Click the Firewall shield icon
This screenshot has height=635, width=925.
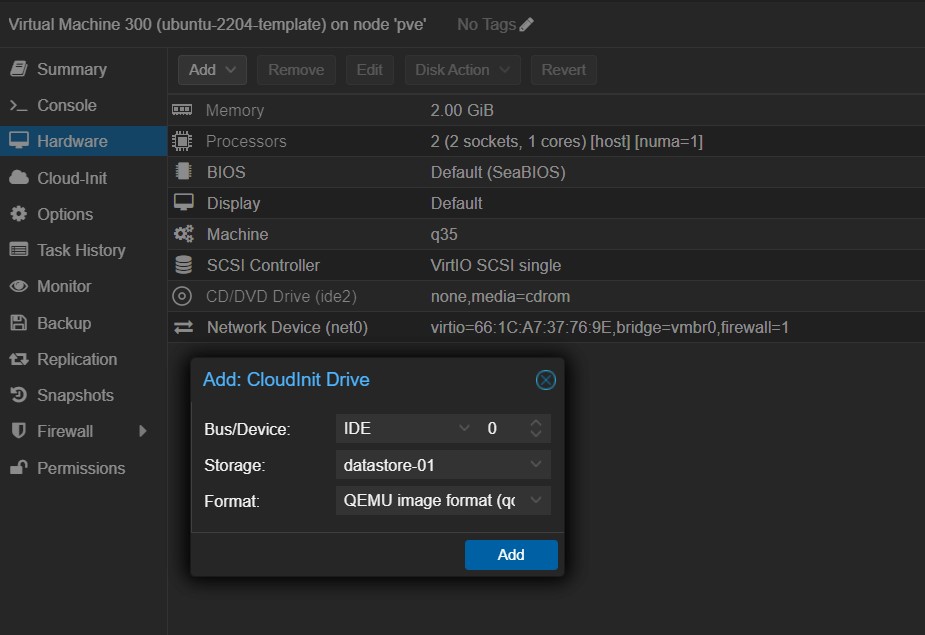coord(18,431)
